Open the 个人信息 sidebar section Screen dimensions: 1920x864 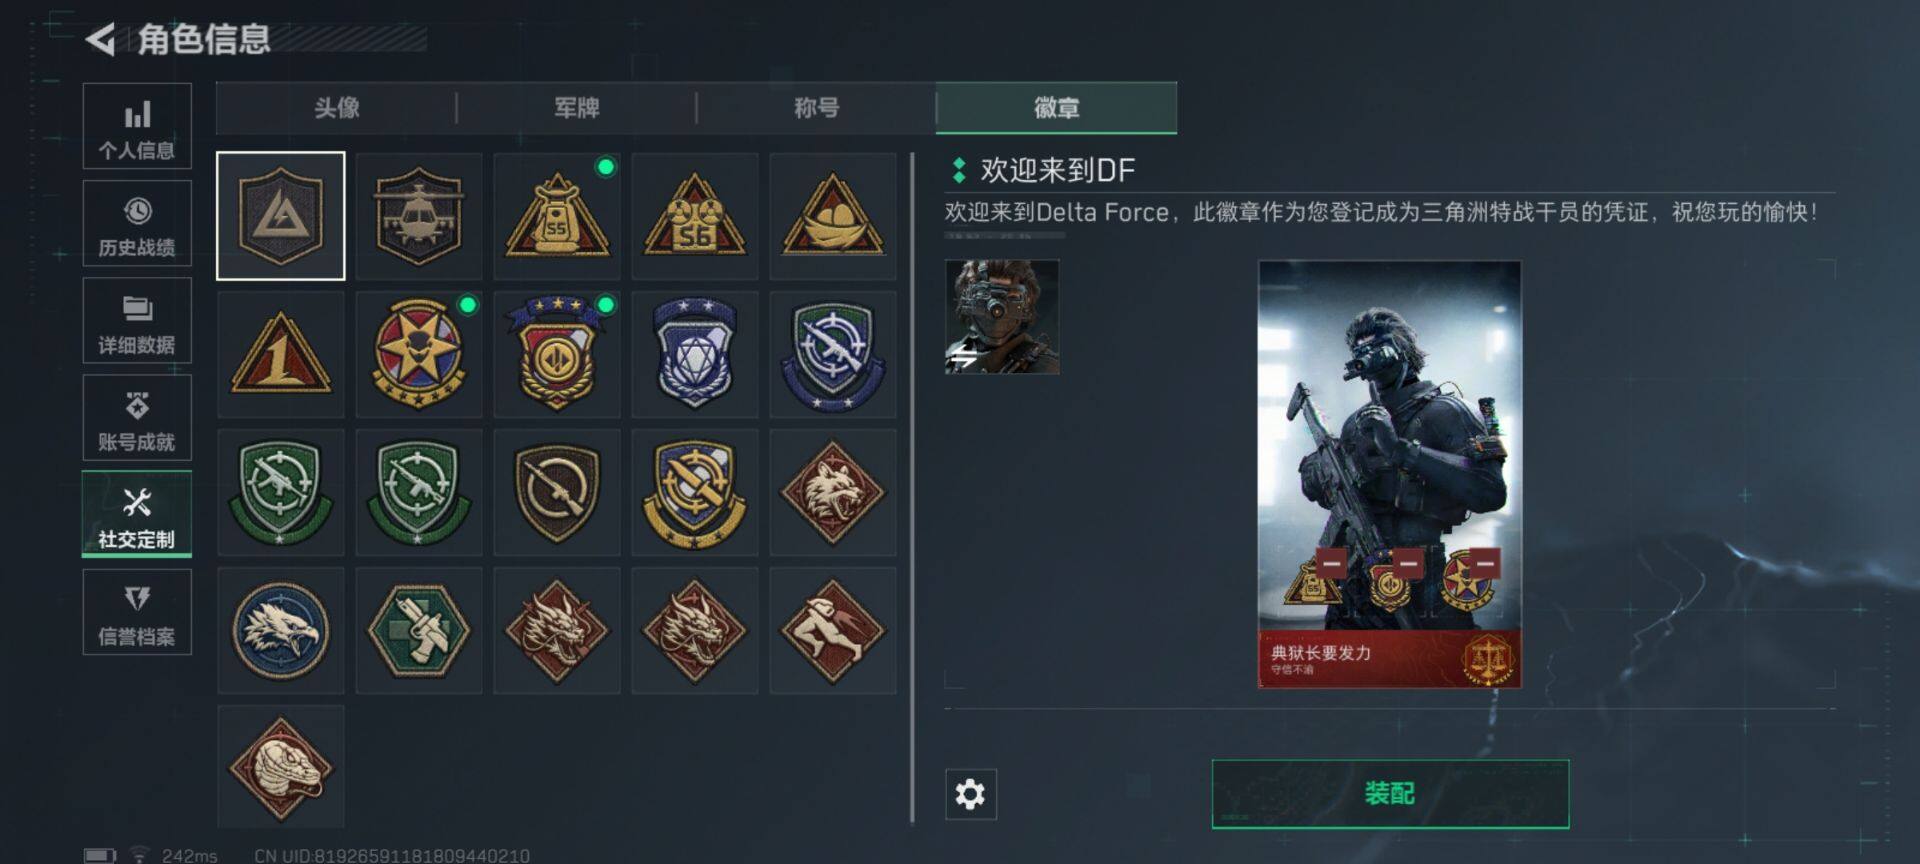(137, 126)
